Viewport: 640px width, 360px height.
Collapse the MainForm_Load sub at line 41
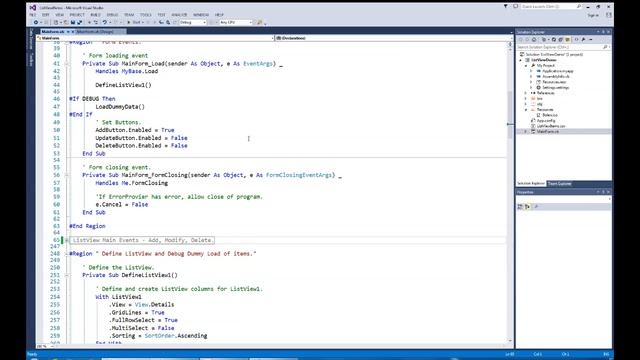(x=67, y=64)
